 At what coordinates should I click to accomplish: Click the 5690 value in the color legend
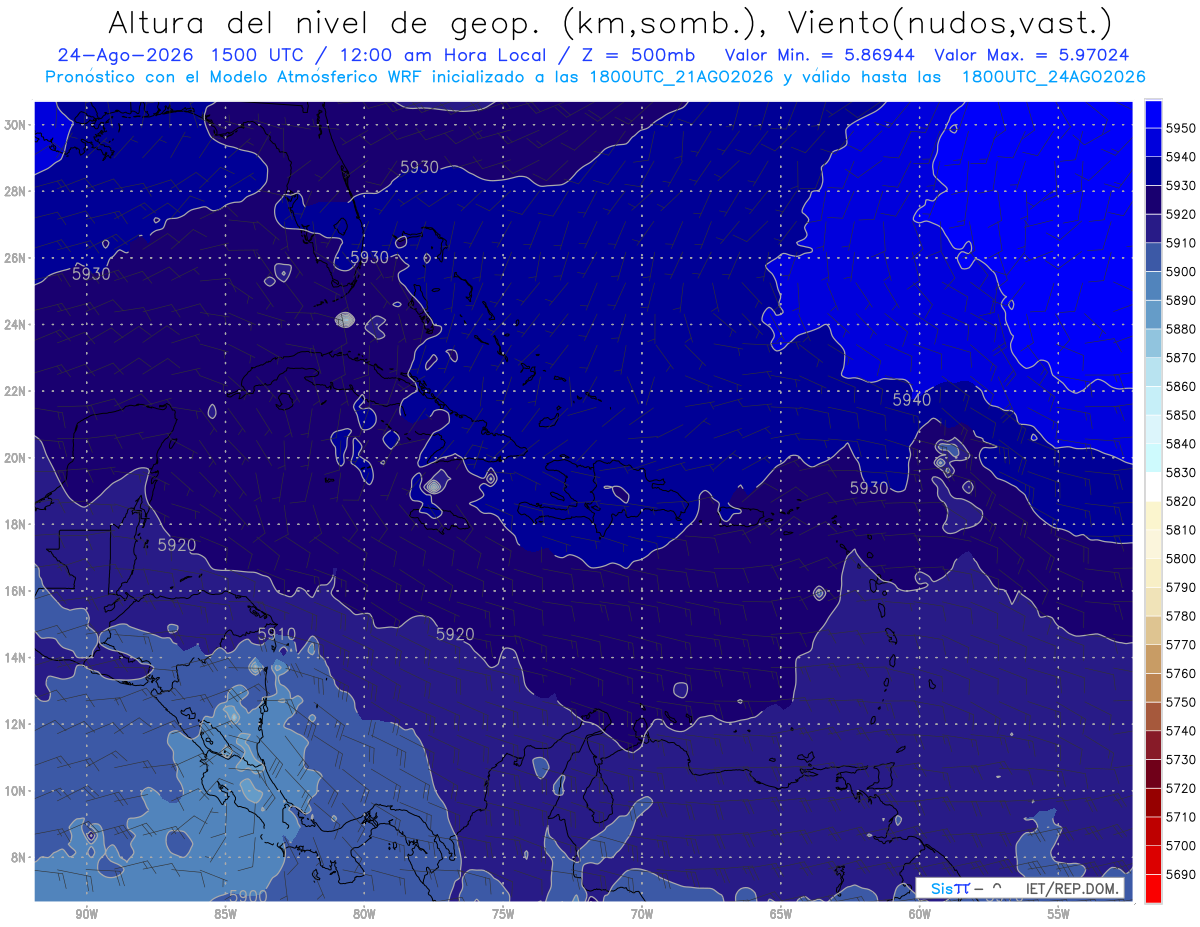click(x=1181, y=874)
